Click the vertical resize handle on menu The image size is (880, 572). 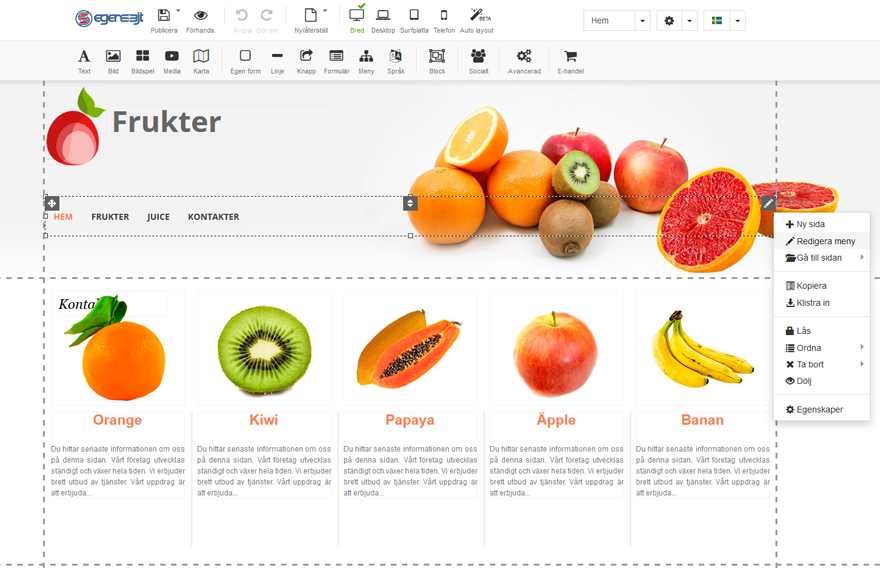click(410, 203)
